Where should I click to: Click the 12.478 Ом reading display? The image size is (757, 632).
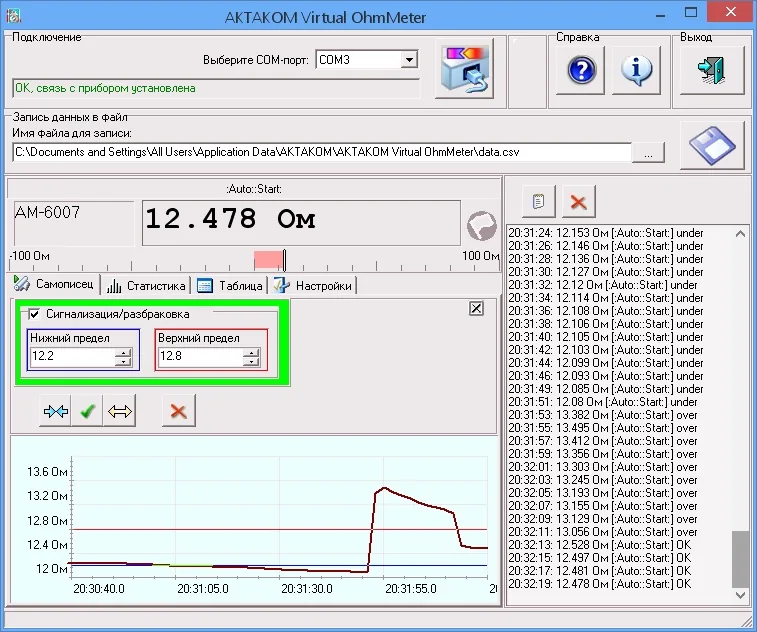(301, 223)
